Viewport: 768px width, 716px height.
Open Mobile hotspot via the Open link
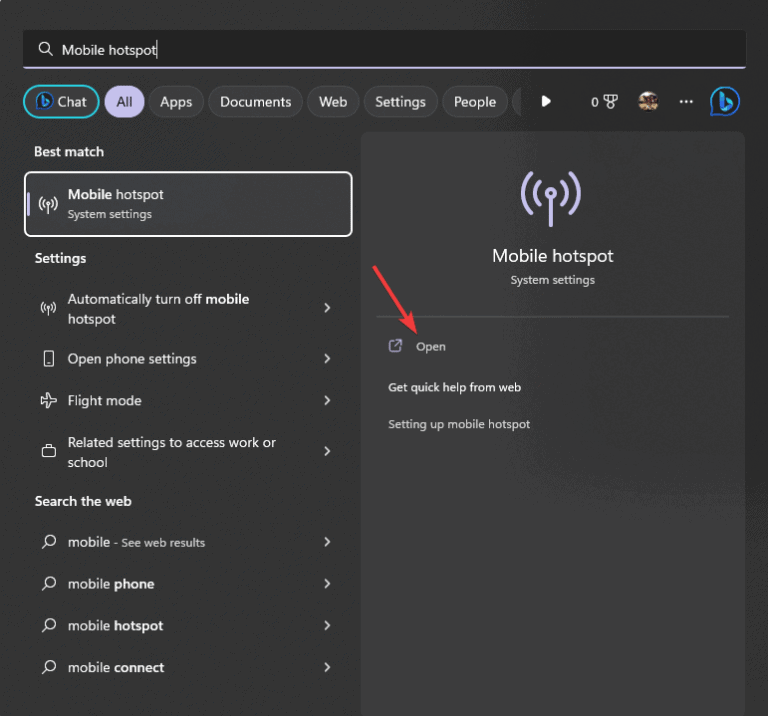pyautogui.click(x=430, y=346)
